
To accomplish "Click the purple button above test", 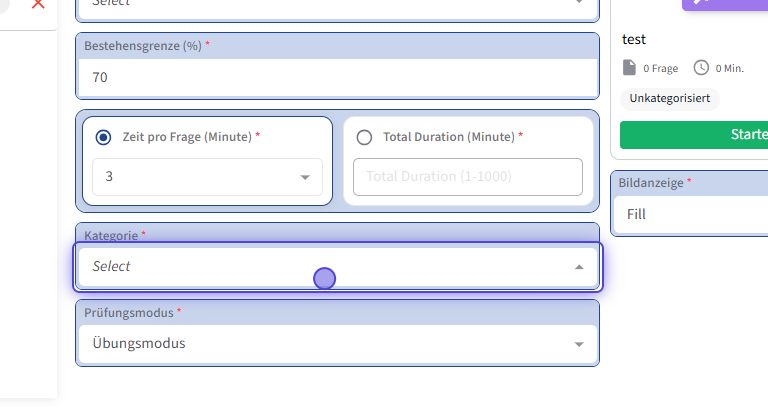I will click(x=725, y=4).
